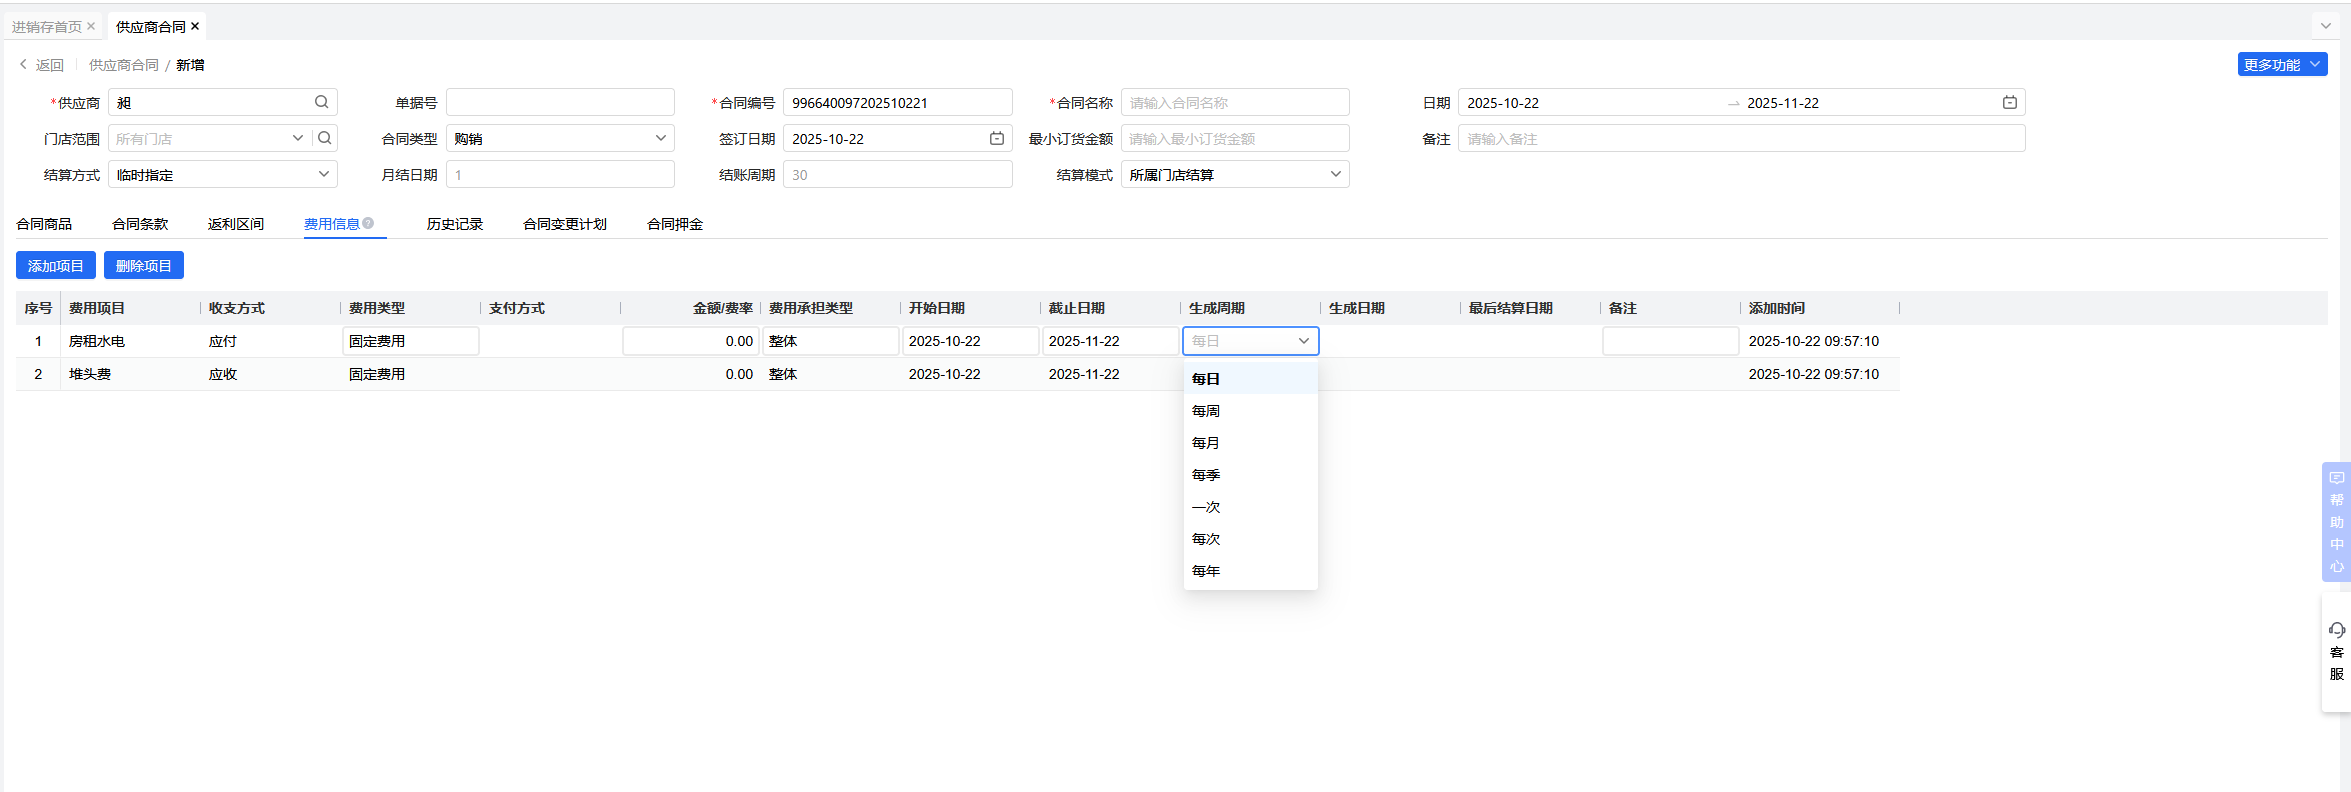Close the 供应商合同 tab
The height and width of the screenshot is (792, 2351).
point(195,26)
